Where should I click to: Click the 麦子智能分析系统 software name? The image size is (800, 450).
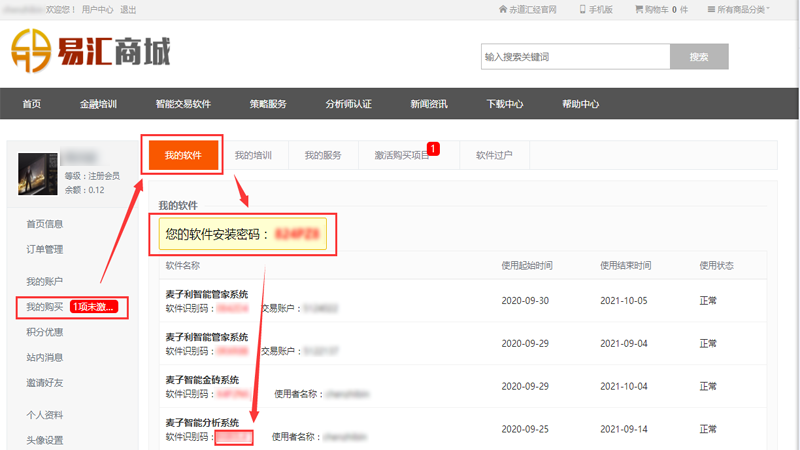[202, 423]
